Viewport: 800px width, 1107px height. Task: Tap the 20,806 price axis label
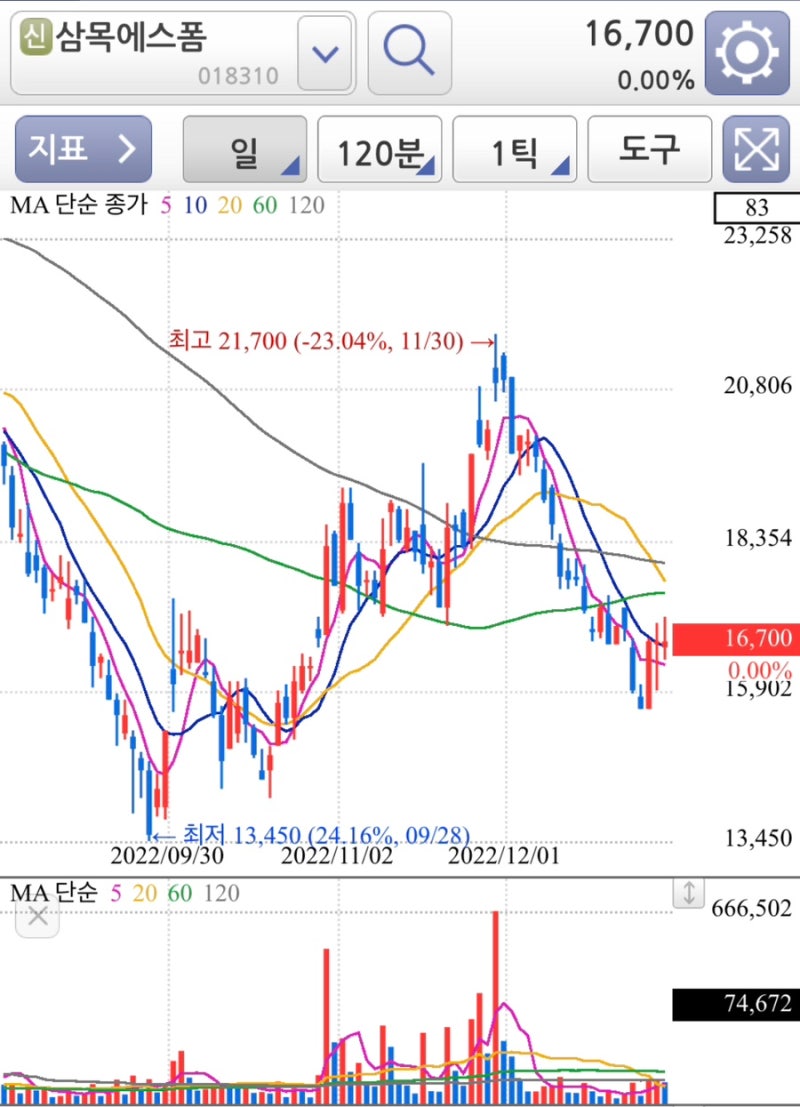[x=758, y=385]
